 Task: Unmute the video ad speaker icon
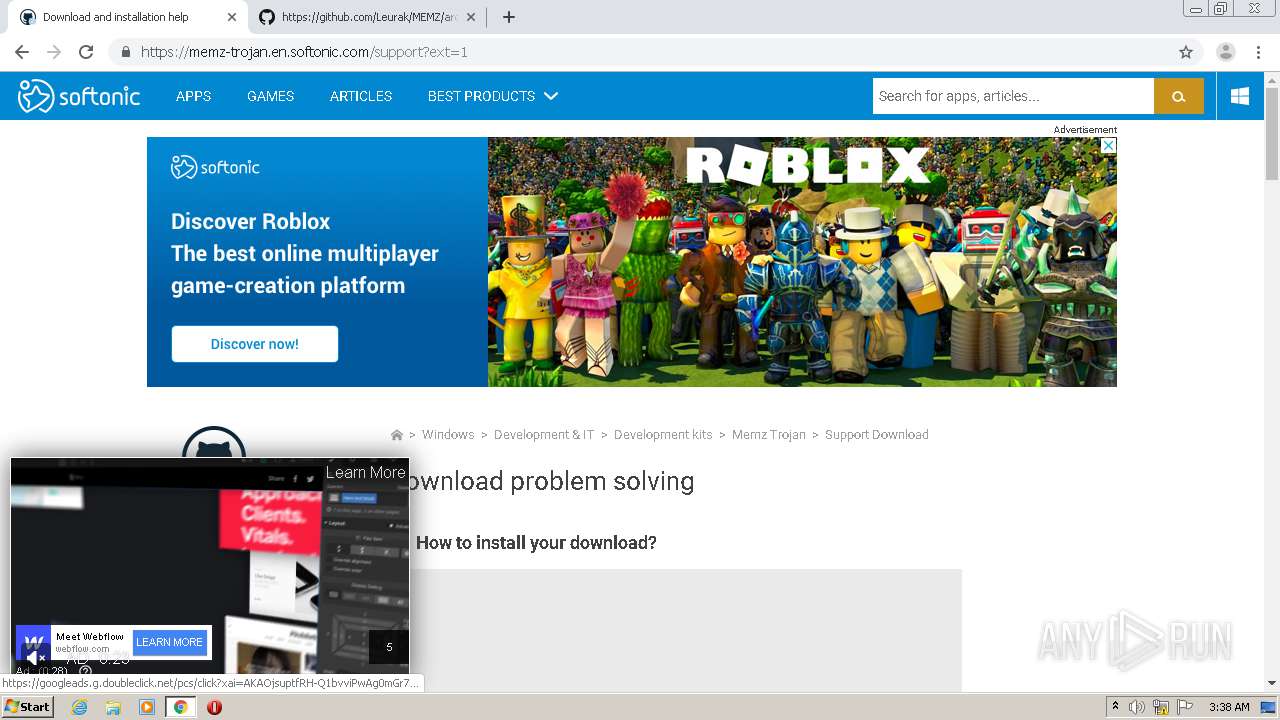(34, 658)
